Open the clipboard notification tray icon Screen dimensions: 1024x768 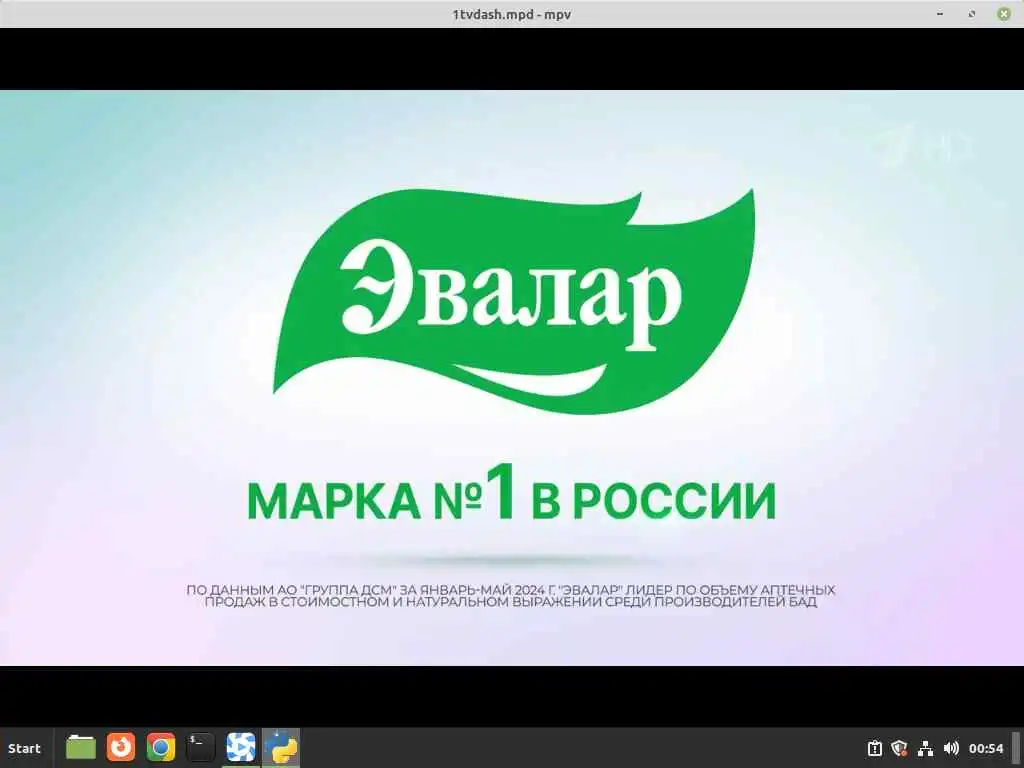click(874, 748)
